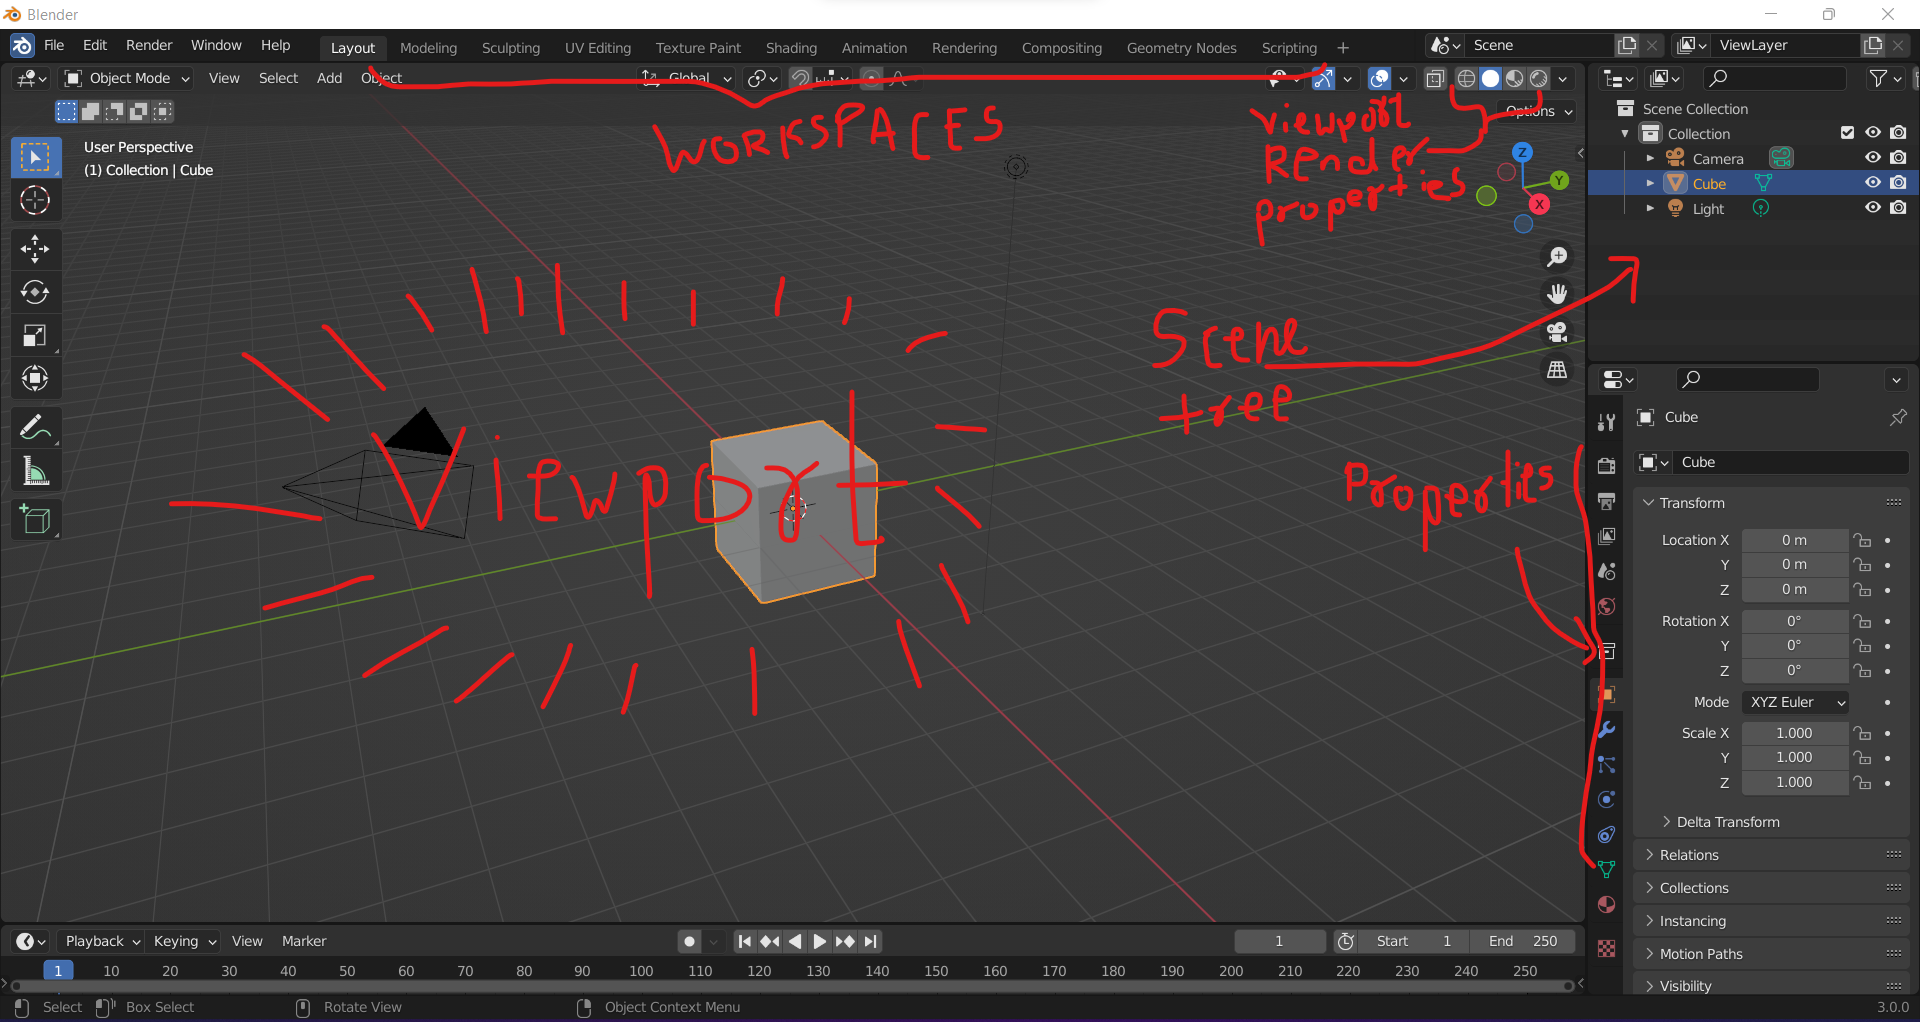Click the End frame 250 field
The height and width of the screenshot is (1022, 1920).
[1522, 941]
